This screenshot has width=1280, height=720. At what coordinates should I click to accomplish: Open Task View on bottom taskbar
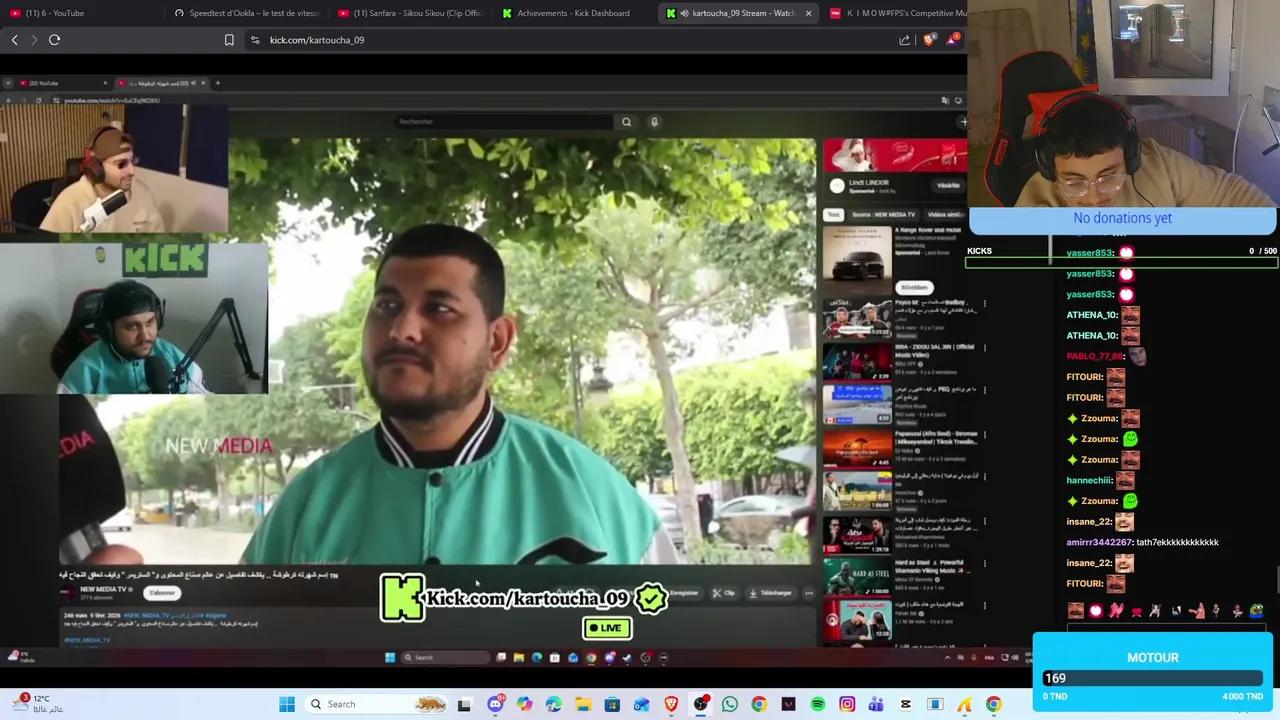click(x=464, y=704)
